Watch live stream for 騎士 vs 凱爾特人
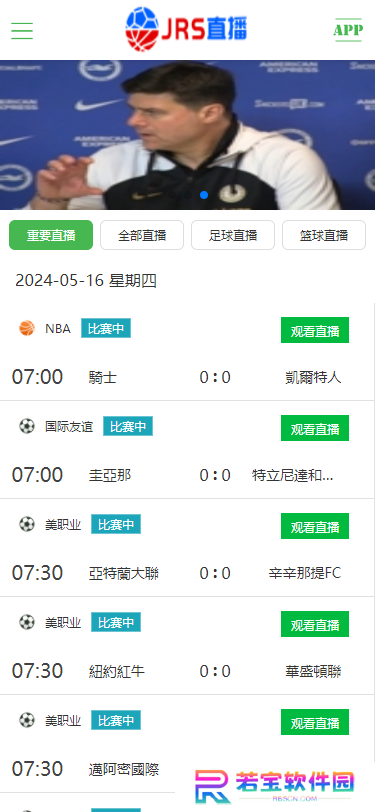The width and height of the screenshot is (375, 812). [x=315, y=330]
